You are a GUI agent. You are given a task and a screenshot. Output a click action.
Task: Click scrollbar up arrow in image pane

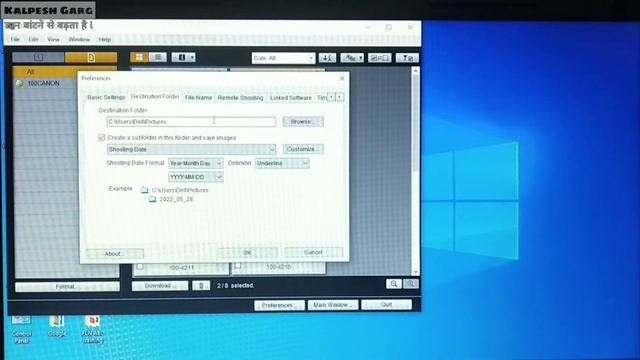point(416,71)
